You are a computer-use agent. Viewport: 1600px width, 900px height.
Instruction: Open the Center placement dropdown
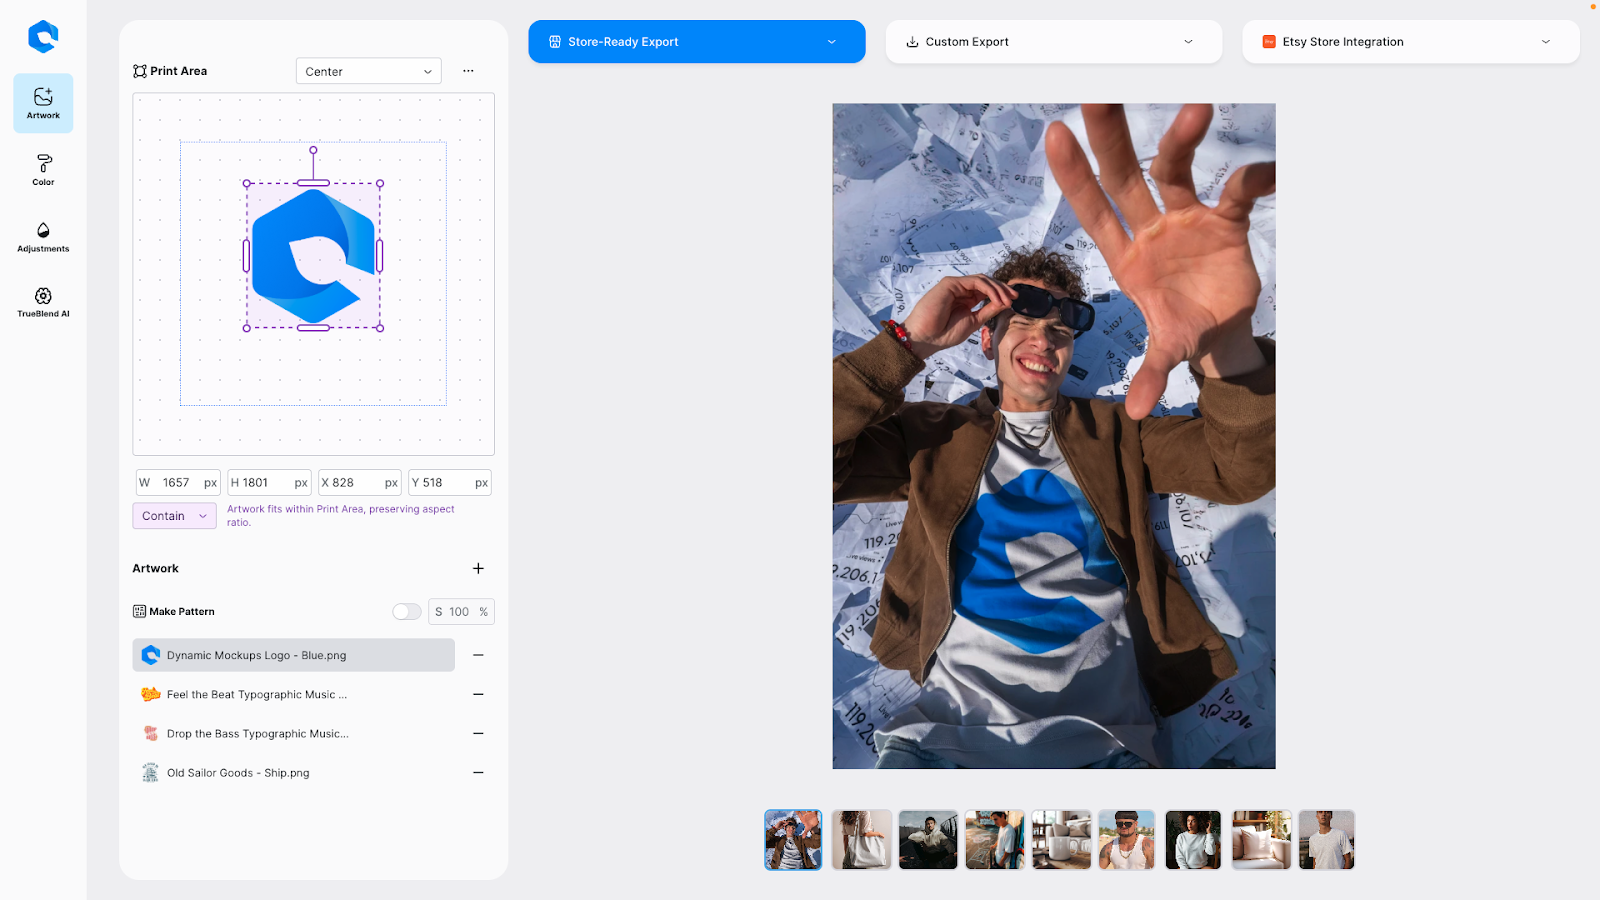(368, 71)
